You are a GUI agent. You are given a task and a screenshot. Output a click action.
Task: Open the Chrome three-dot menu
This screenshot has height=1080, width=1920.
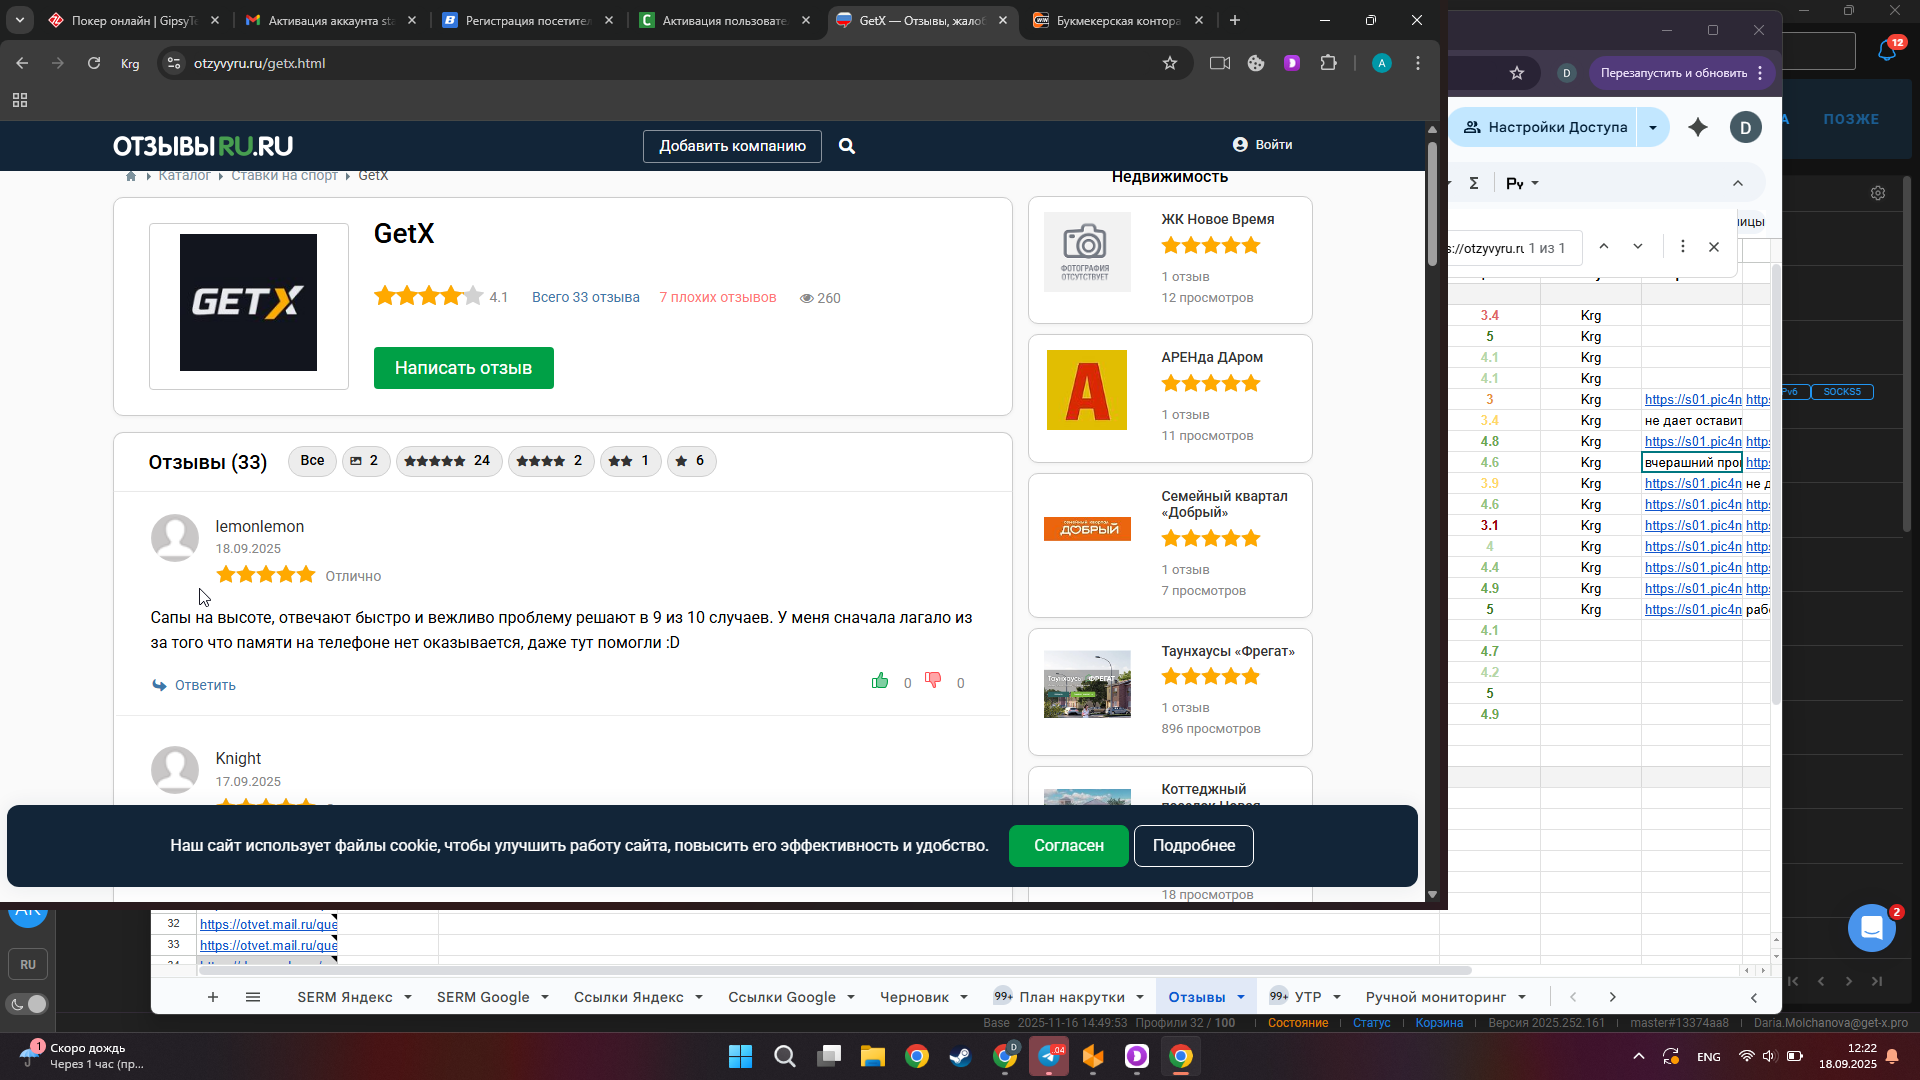click(x=1418, y=63)
